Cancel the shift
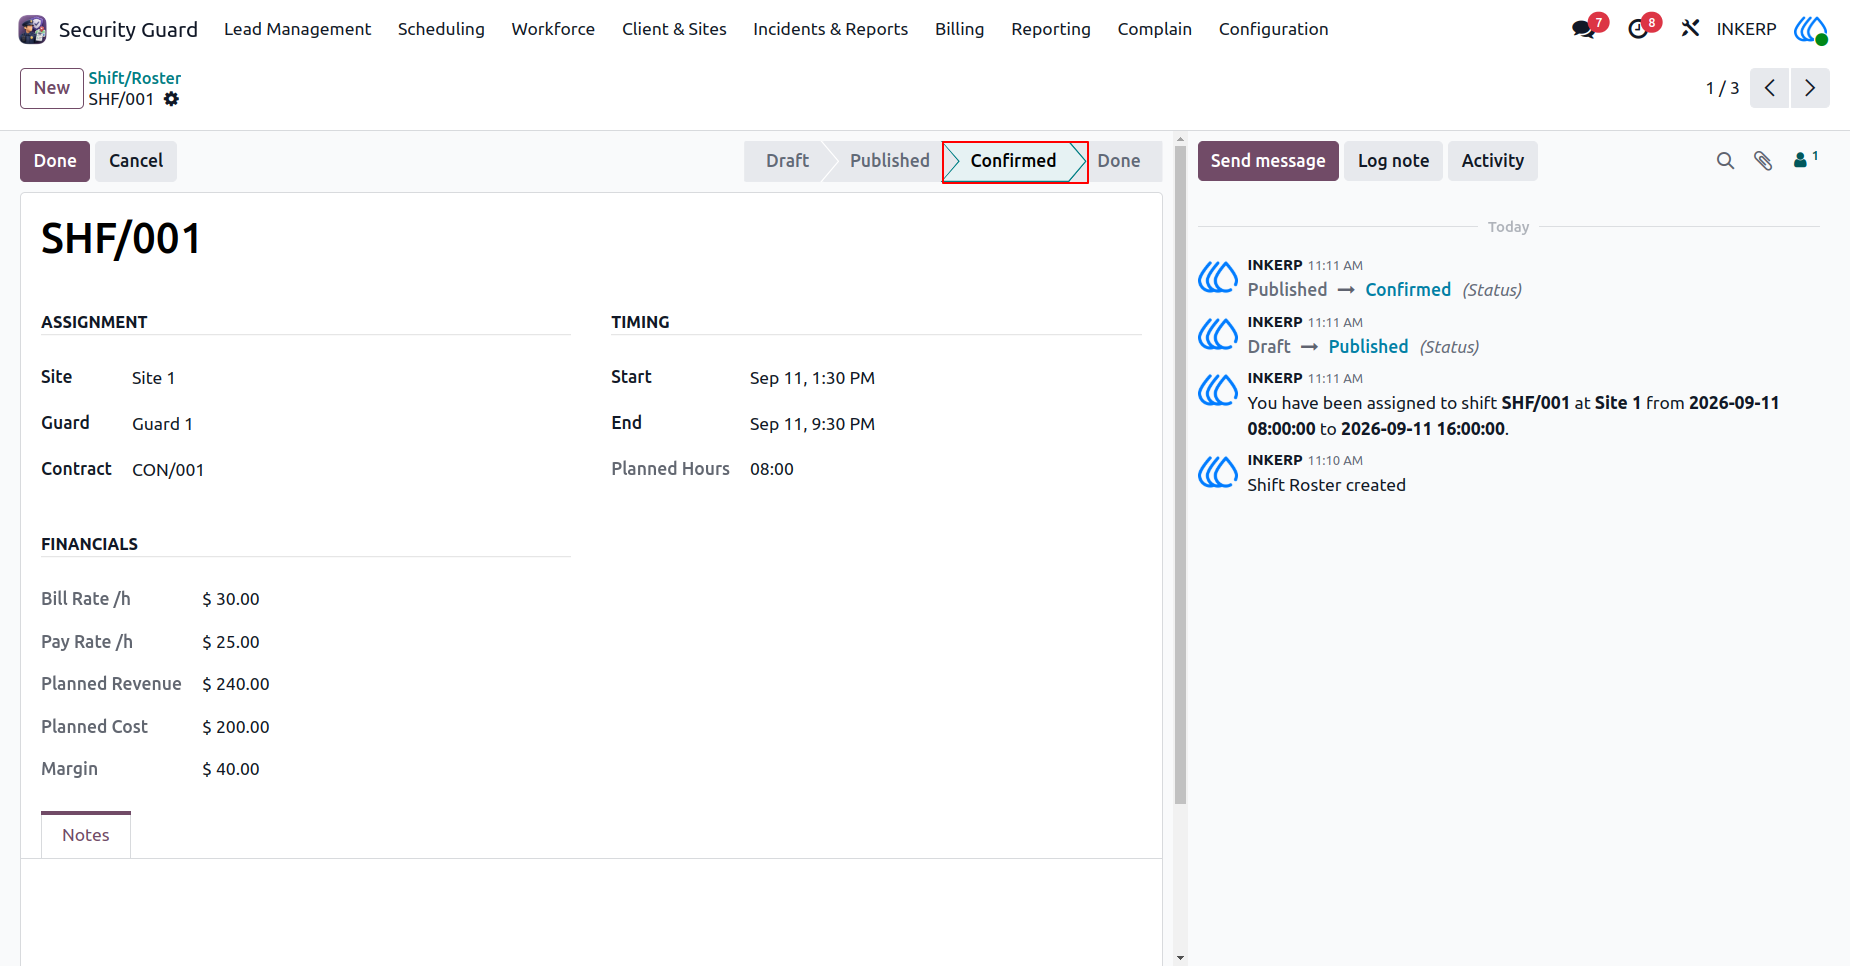1850x966 pixels. pyautogui.click(x=136, y=161)
